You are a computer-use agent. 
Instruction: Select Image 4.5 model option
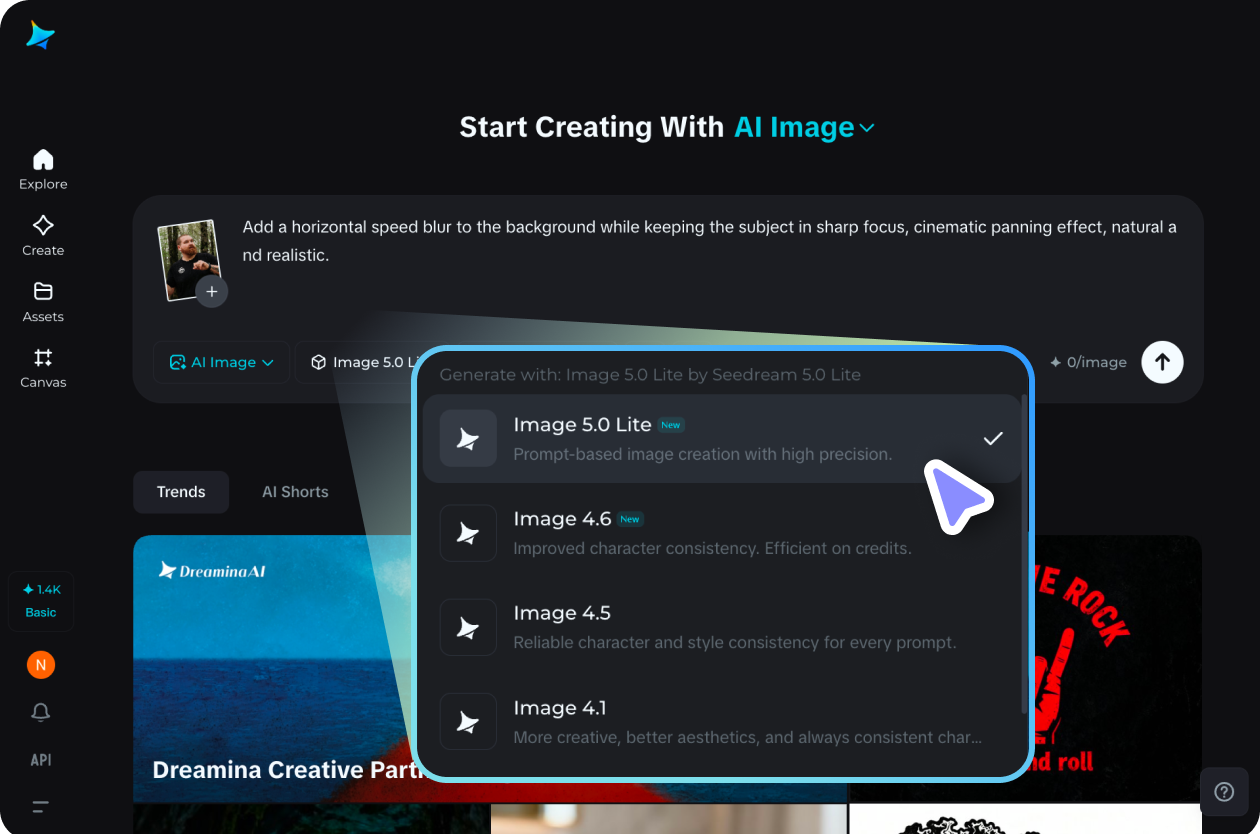(x=721, y=627)
